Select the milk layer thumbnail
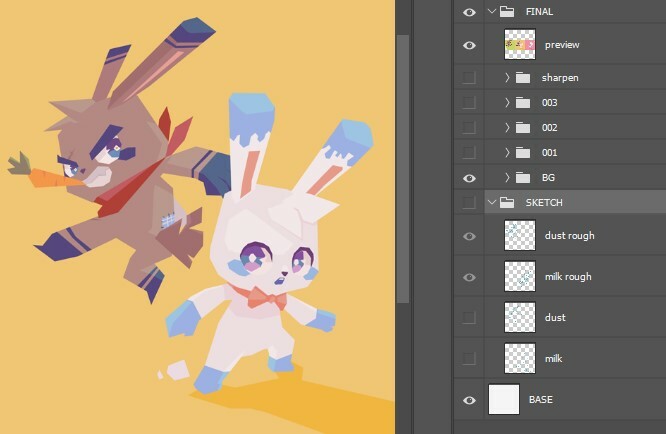 coord(520,358)
